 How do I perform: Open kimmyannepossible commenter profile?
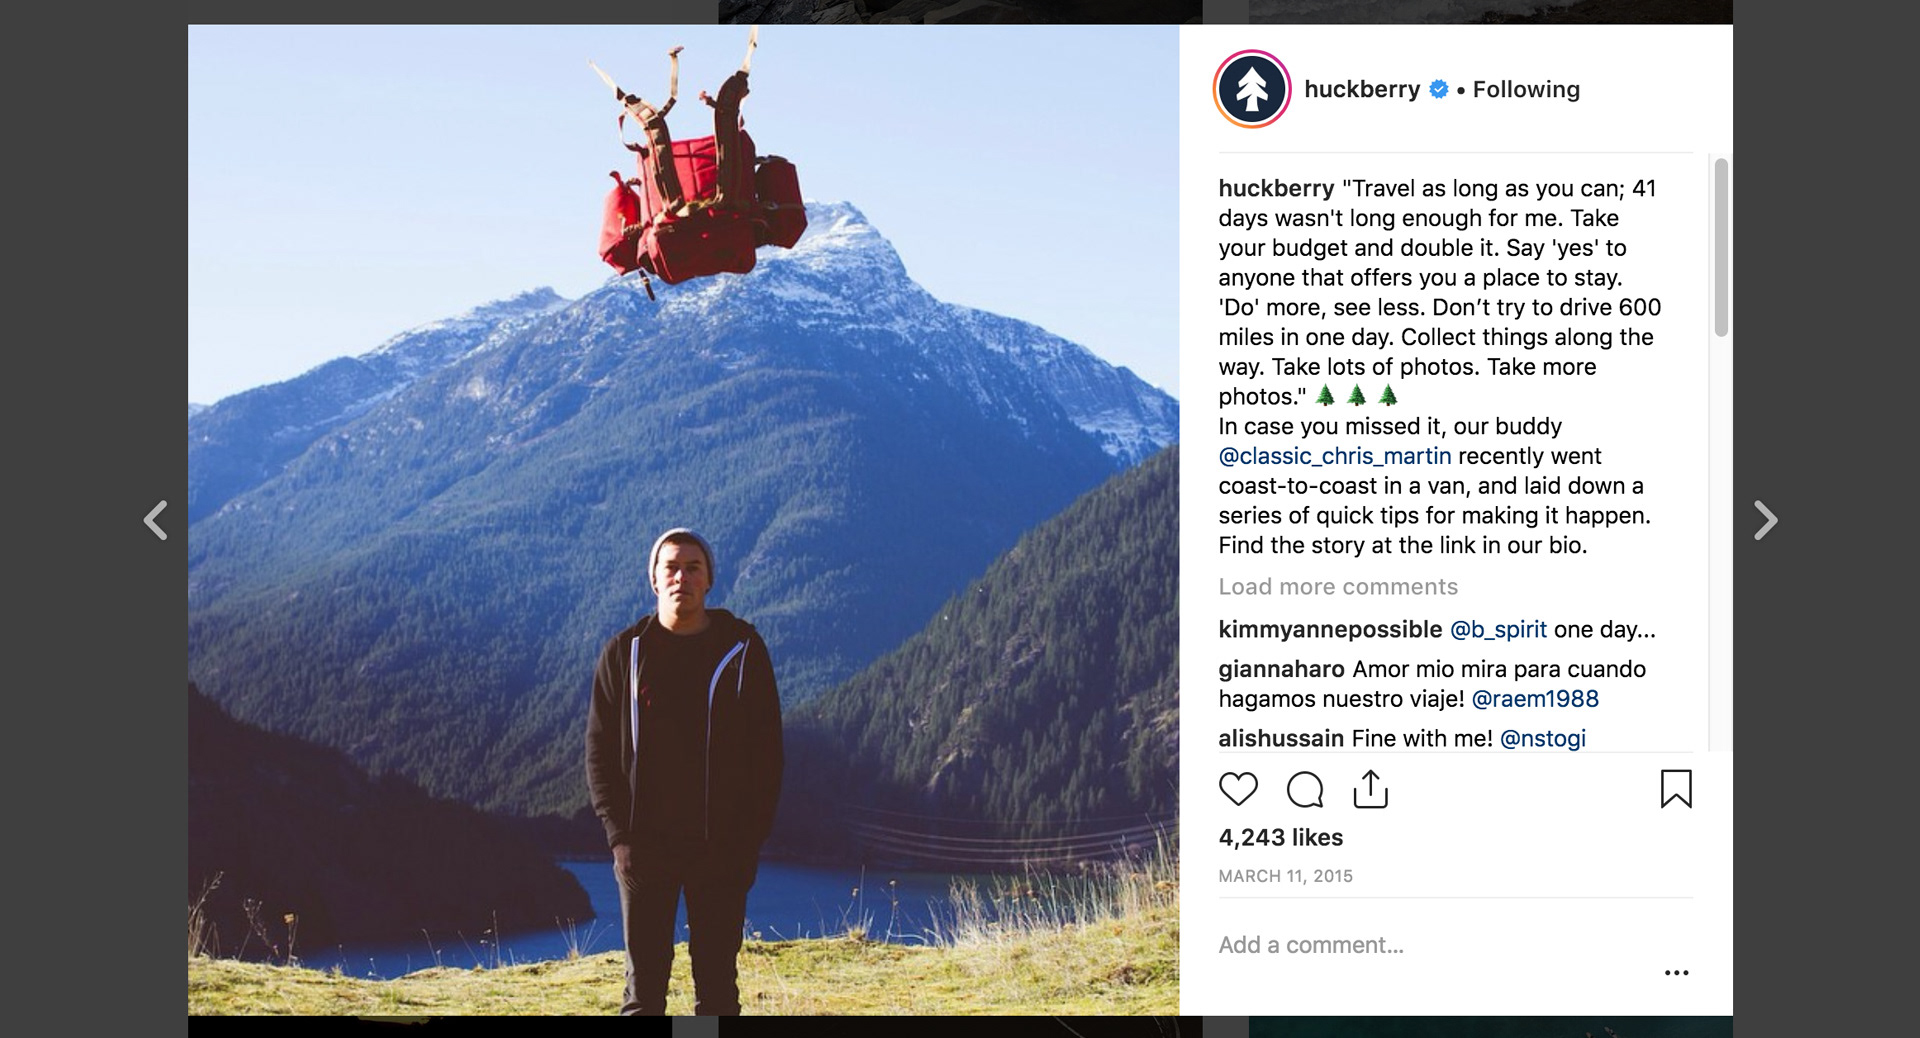(1330, 629)
